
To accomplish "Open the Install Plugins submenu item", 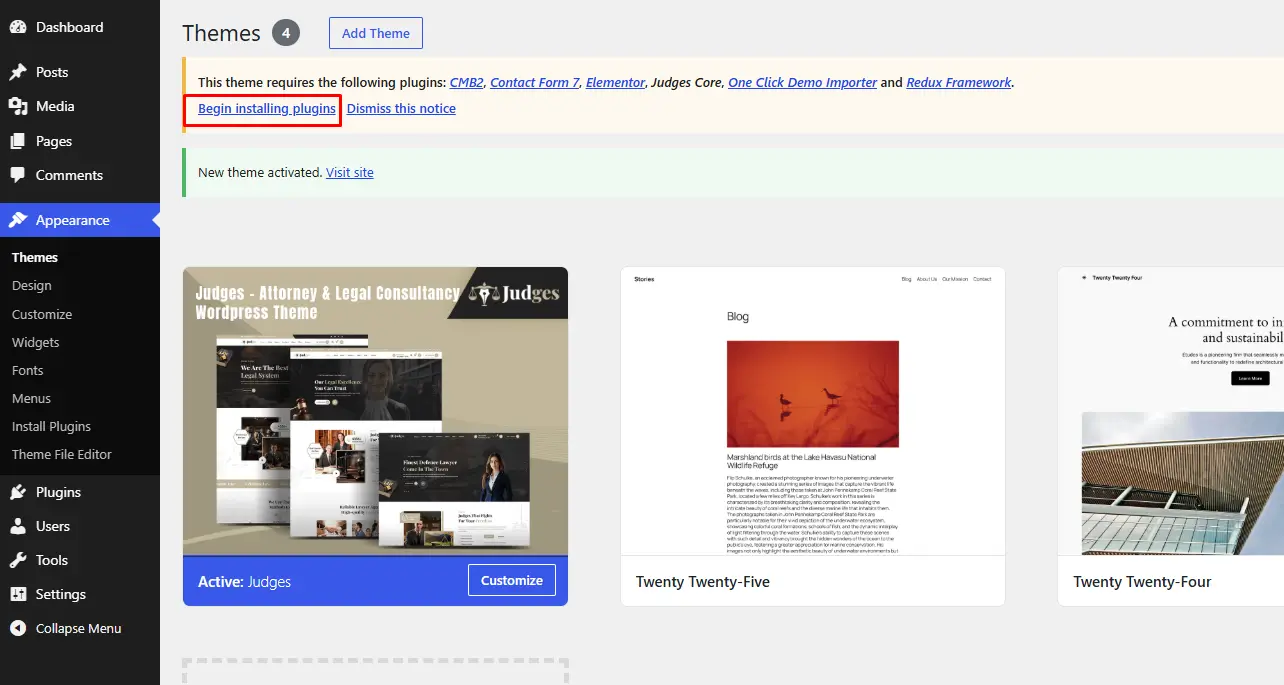I will (x=52, y=426).
